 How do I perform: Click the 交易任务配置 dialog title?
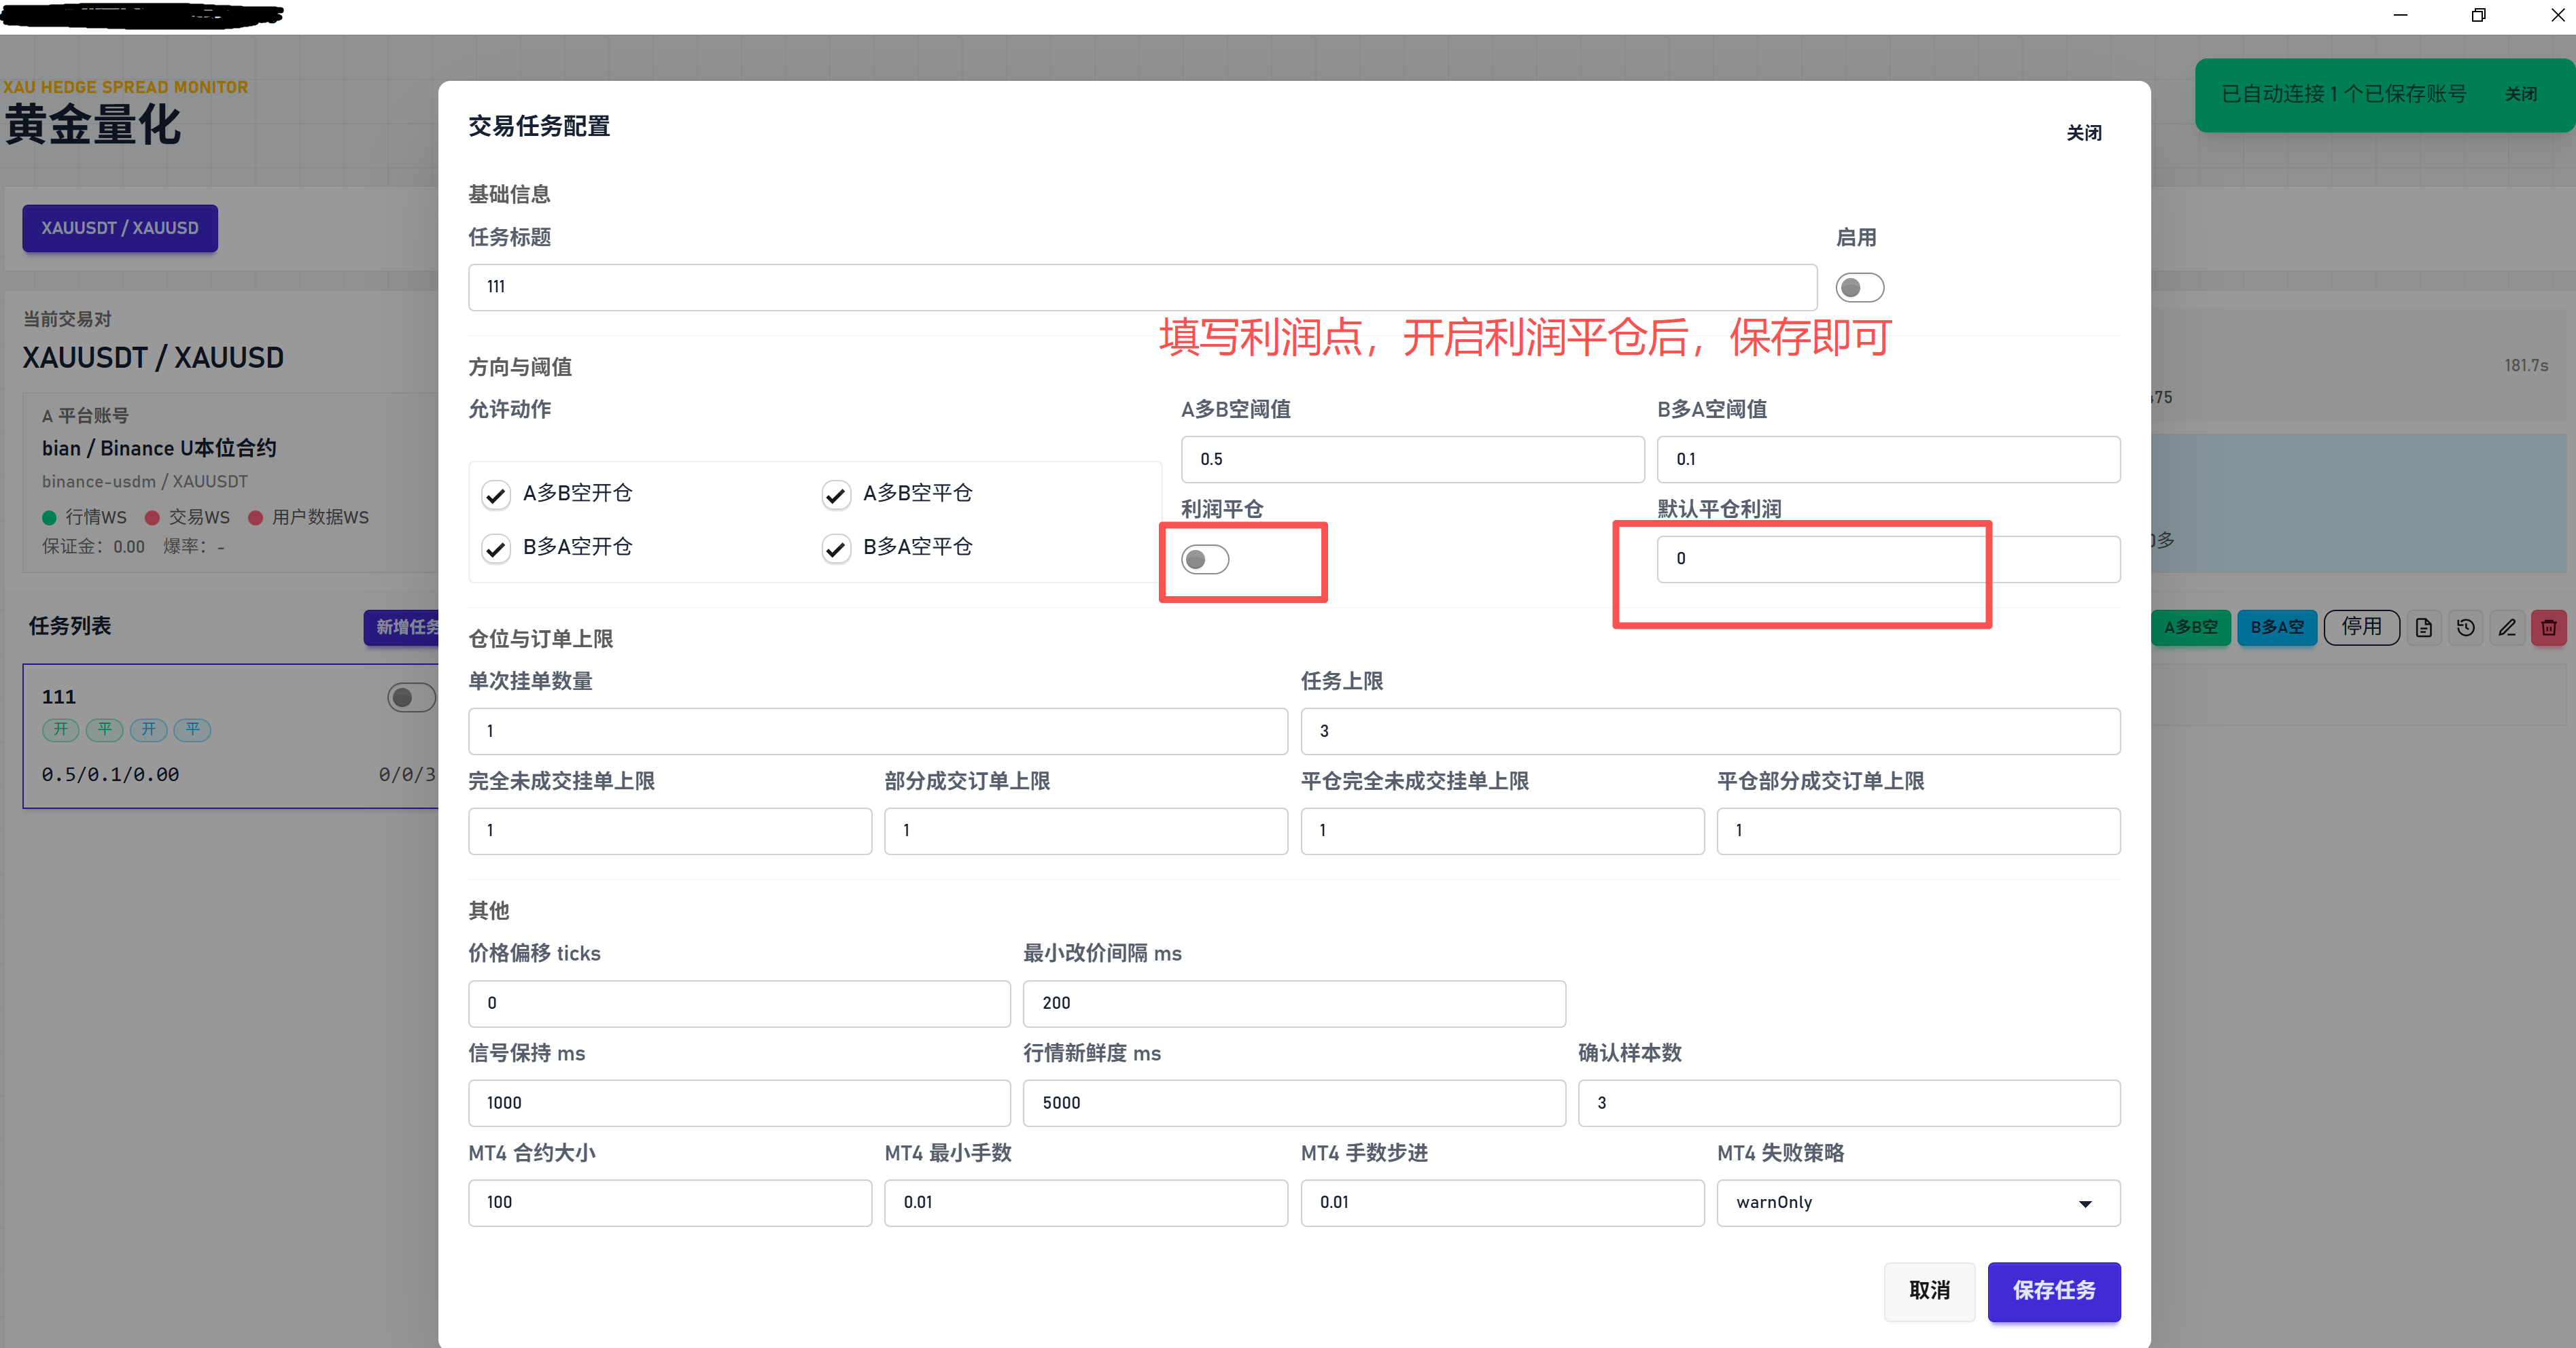pyautogui.click(x=539, y=126)
